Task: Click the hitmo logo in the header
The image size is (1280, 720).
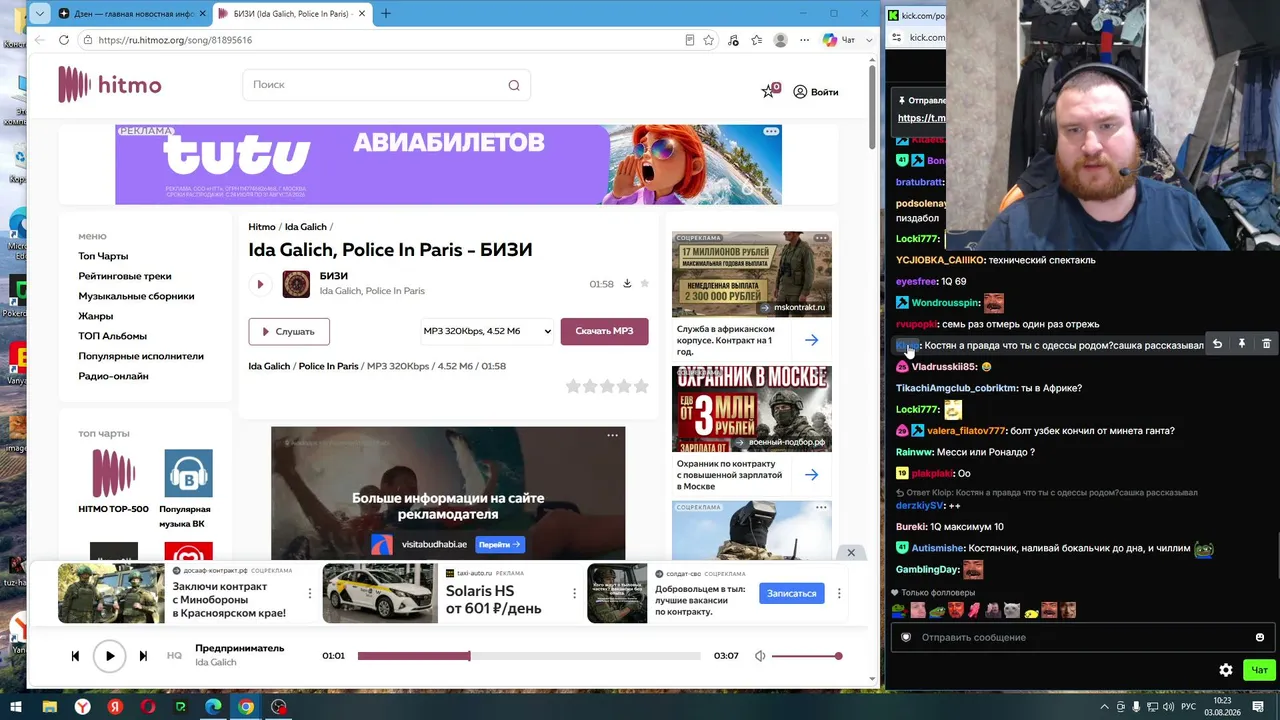Action: 109,85
